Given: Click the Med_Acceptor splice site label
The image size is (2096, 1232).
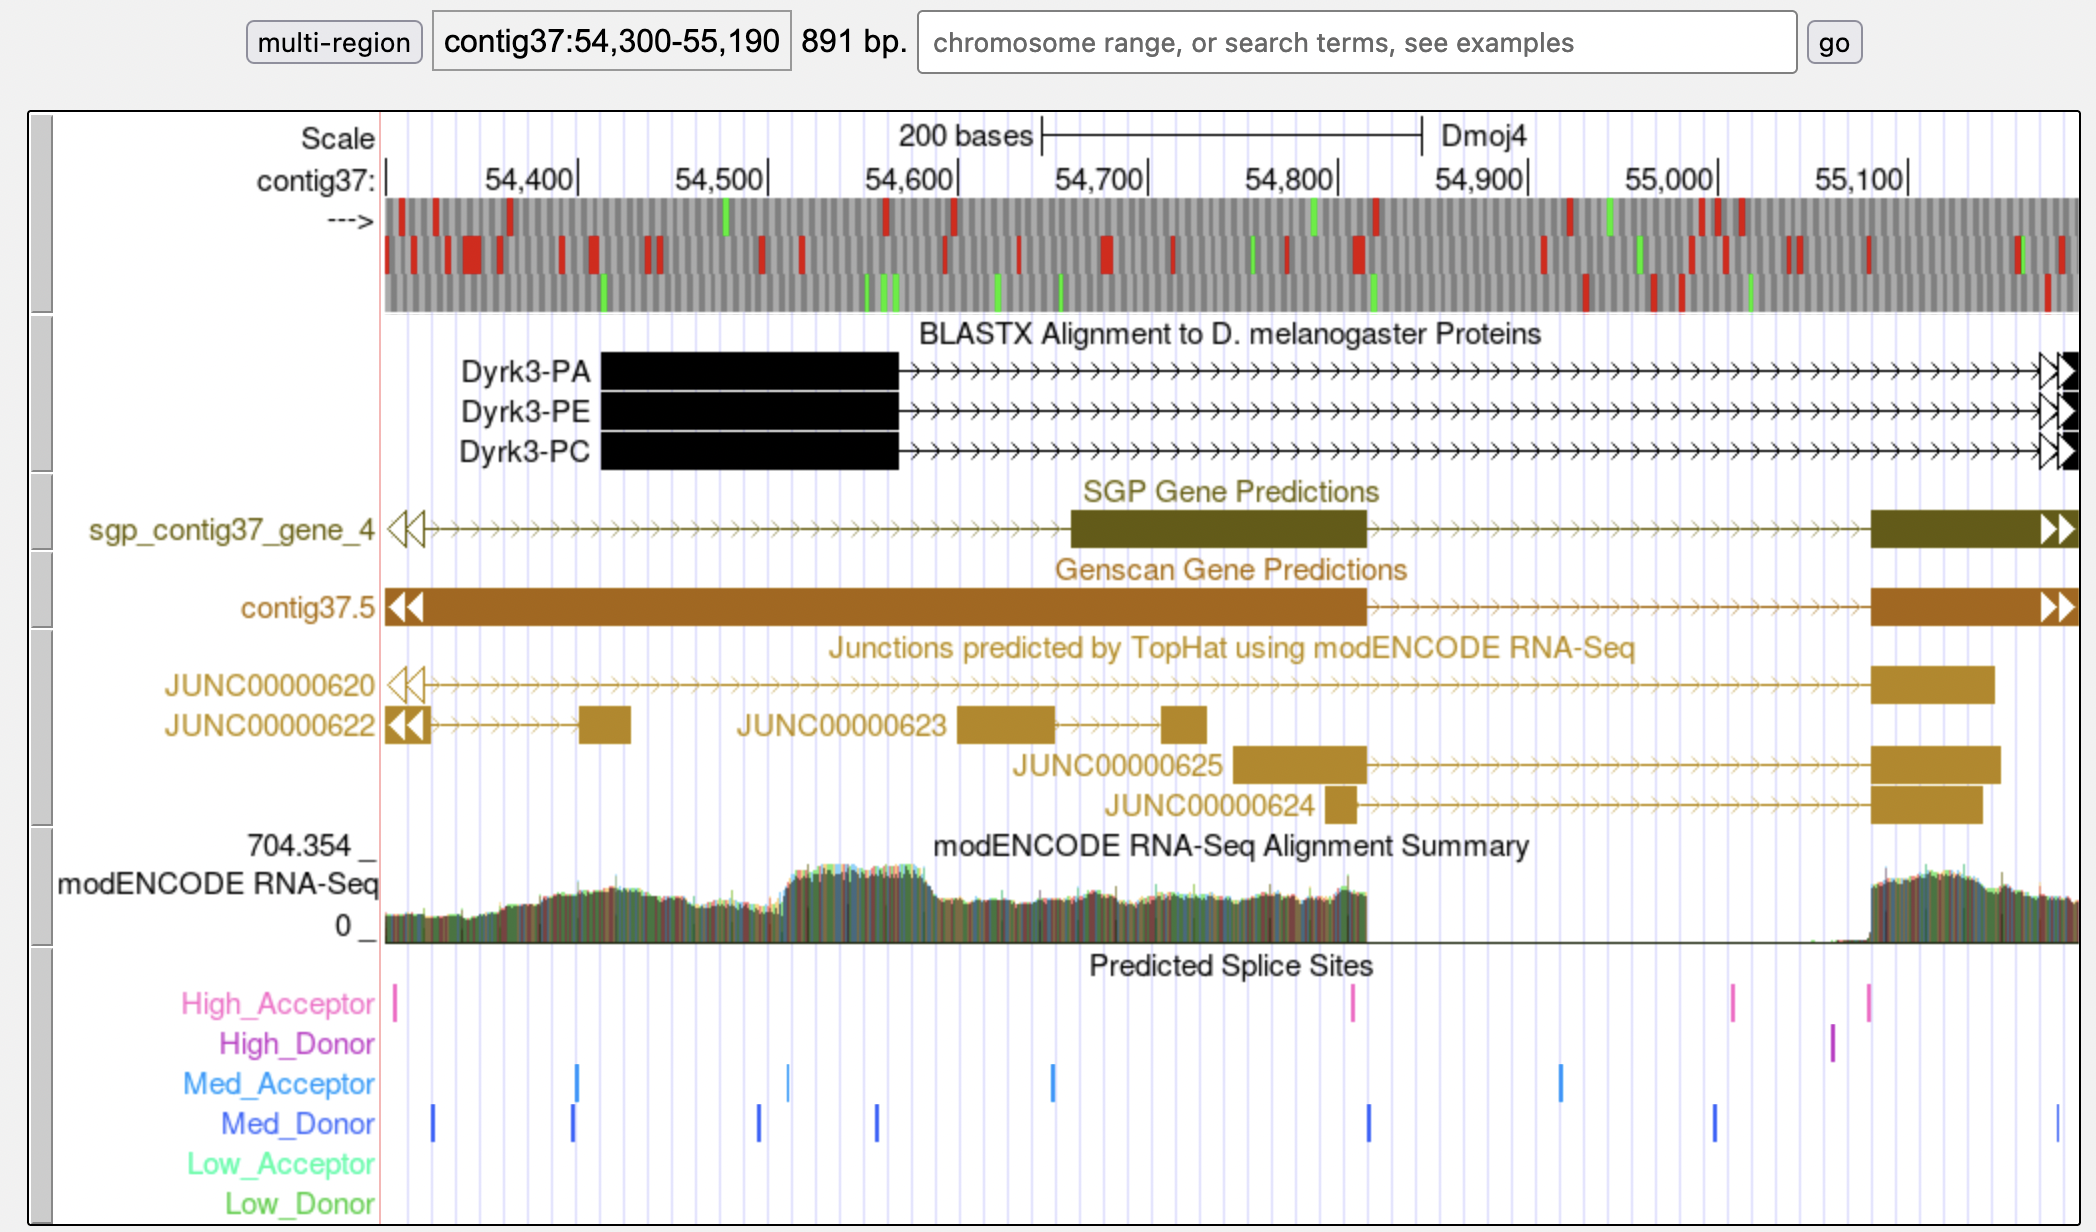Looking at the screenshot, I should point(279,1083).
